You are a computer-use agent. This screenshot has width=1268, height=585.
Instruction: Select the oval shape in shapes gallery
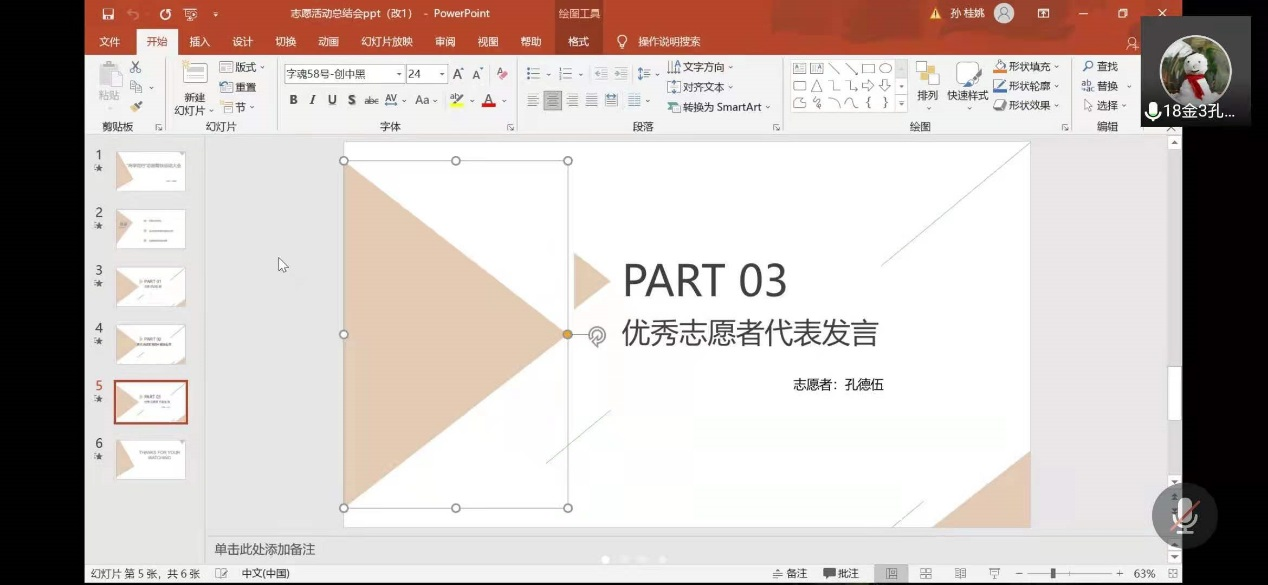[885, 68]
